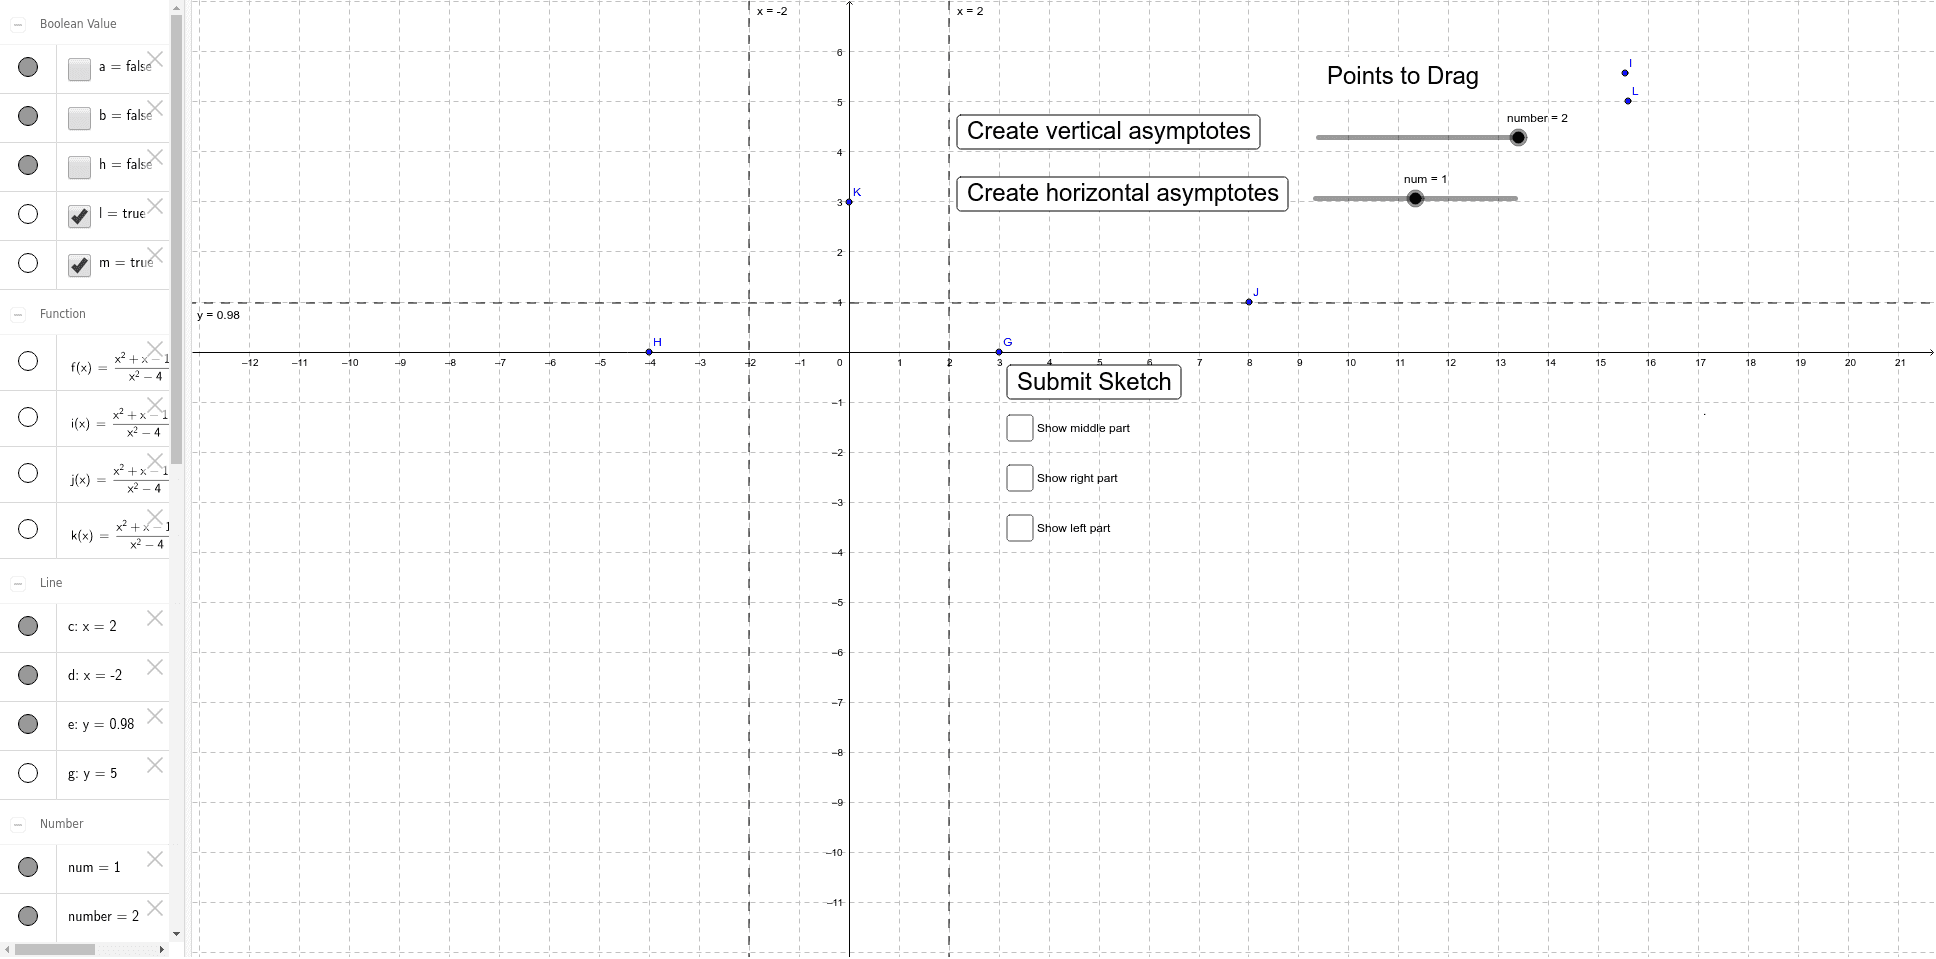Delete the boolean m = true
Screen dimensions: 1936x959
156,256
